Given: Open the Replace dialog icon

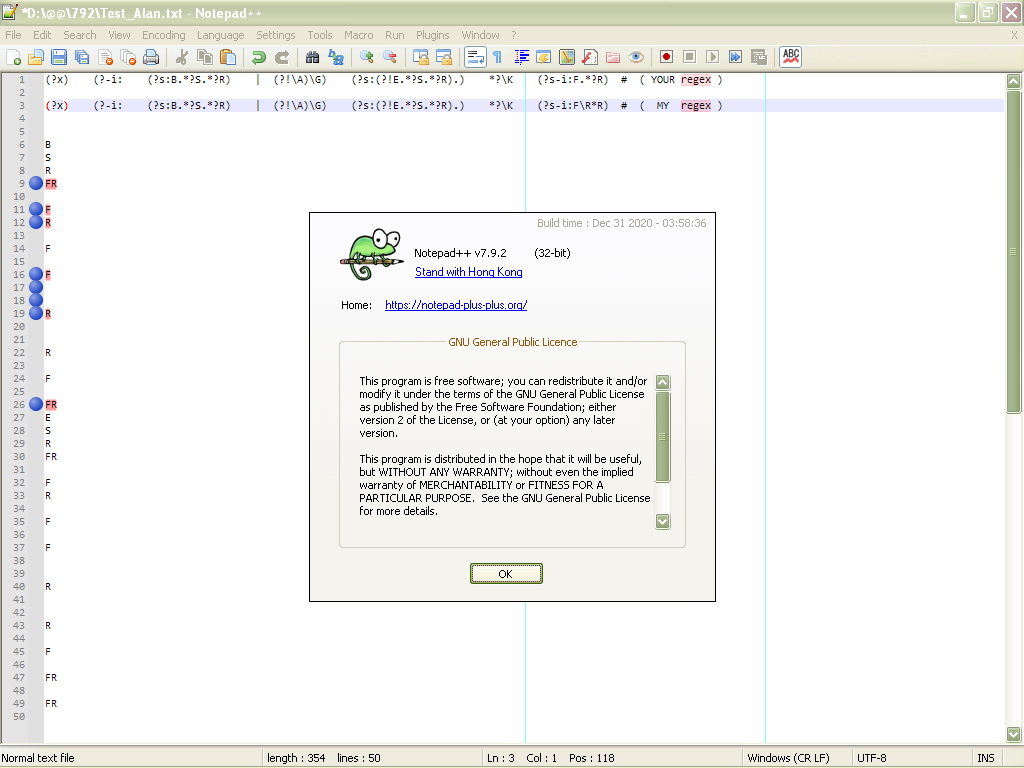Looking at the screenshot, I should pos(336,57).
